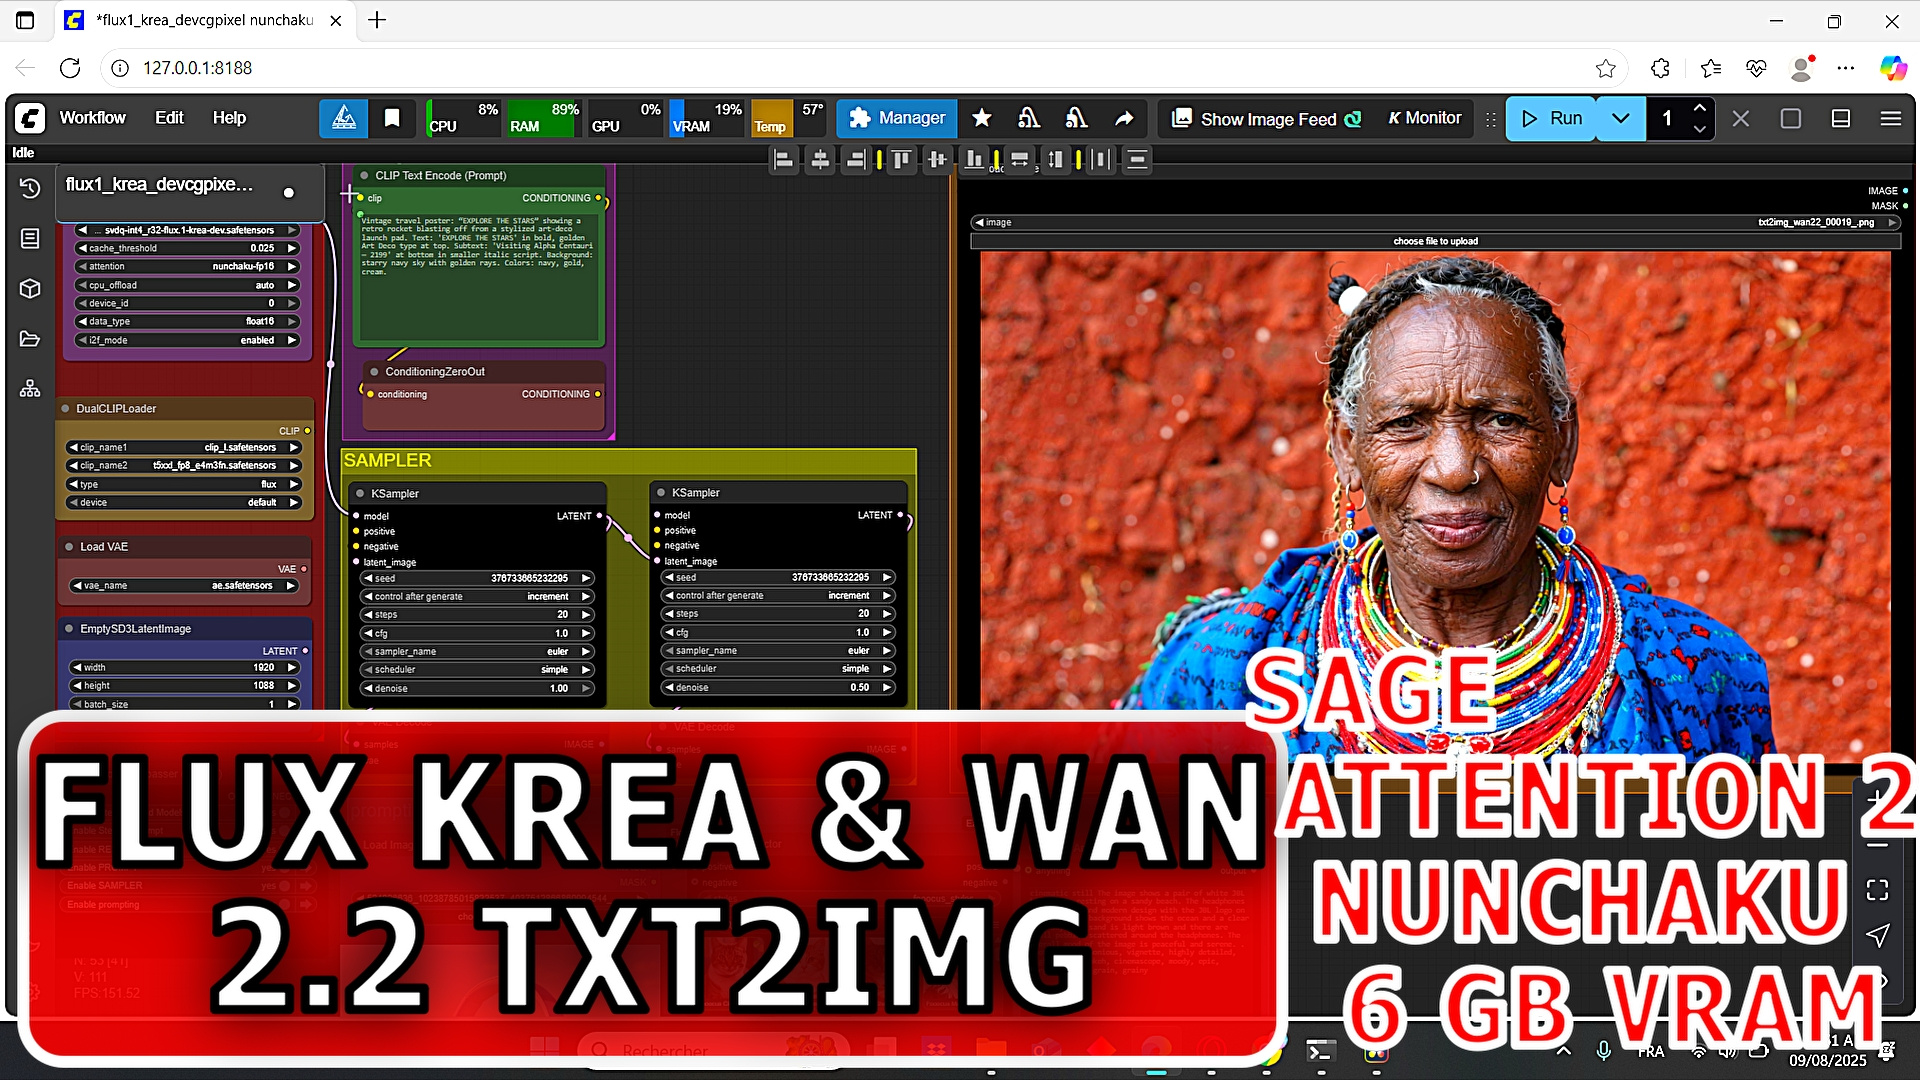Image resolution: width=1920 pixels, height=1080 pixels.
Task: Align selected nodes to the left
Action: pyautogui.click(x=784, y=159)
